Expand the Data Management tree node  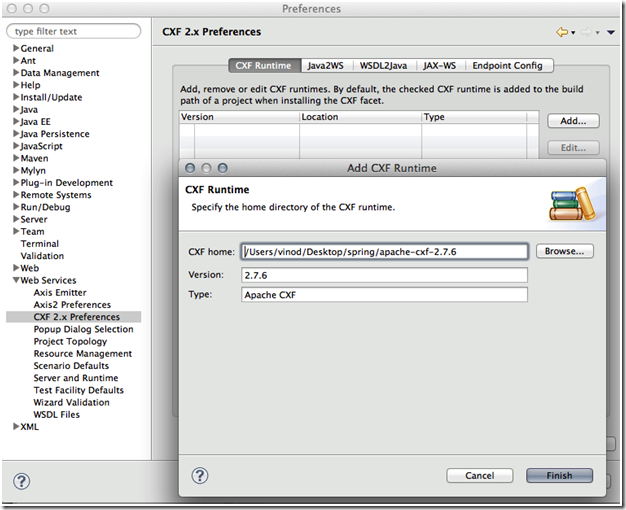[x=16, y=72]
